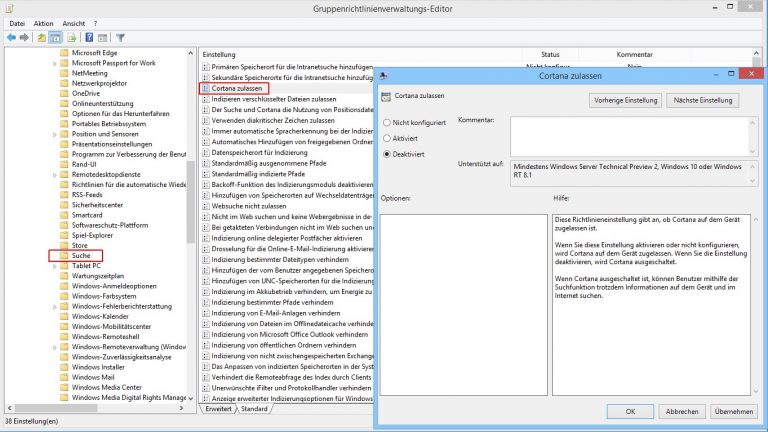Select the Nicht konfiguriert radio button
768x432 pixels.
point(387,122)
